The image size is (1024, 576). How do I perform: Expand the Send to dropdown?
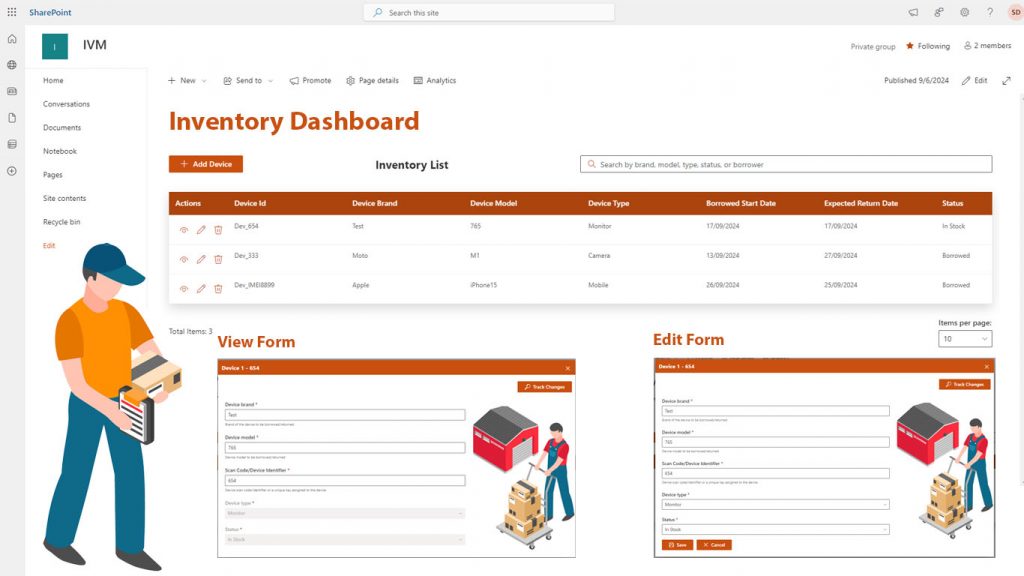pyautogui.click(x=250, y=81)
